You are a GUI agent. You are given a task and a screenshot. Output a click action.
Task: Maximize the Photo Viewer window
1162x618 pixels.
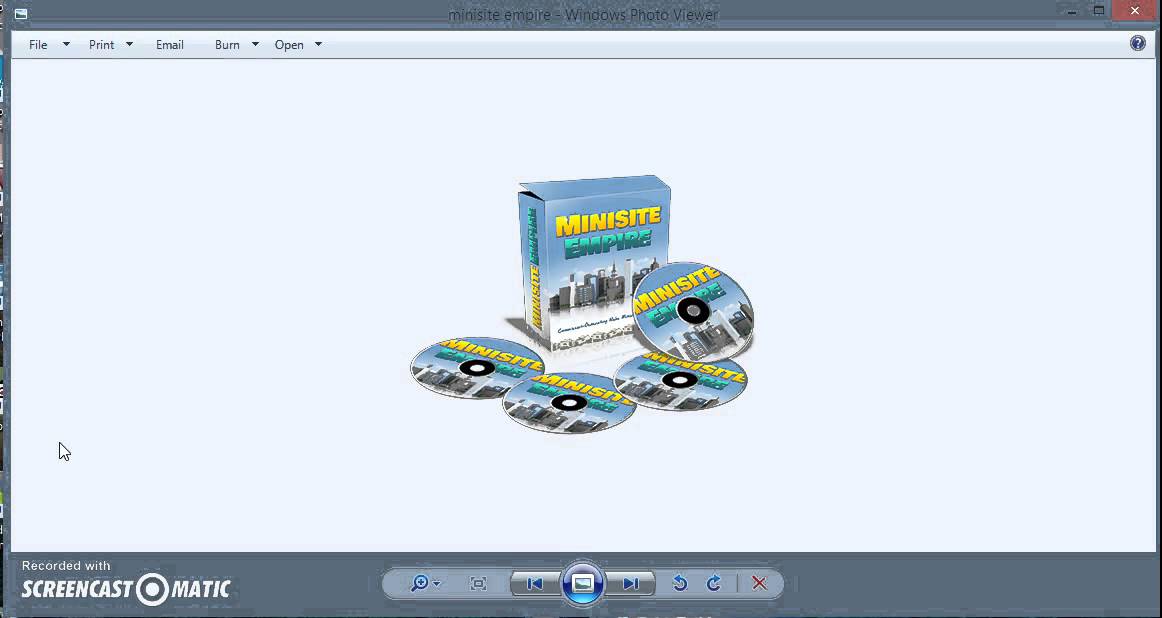(1099, 10)
